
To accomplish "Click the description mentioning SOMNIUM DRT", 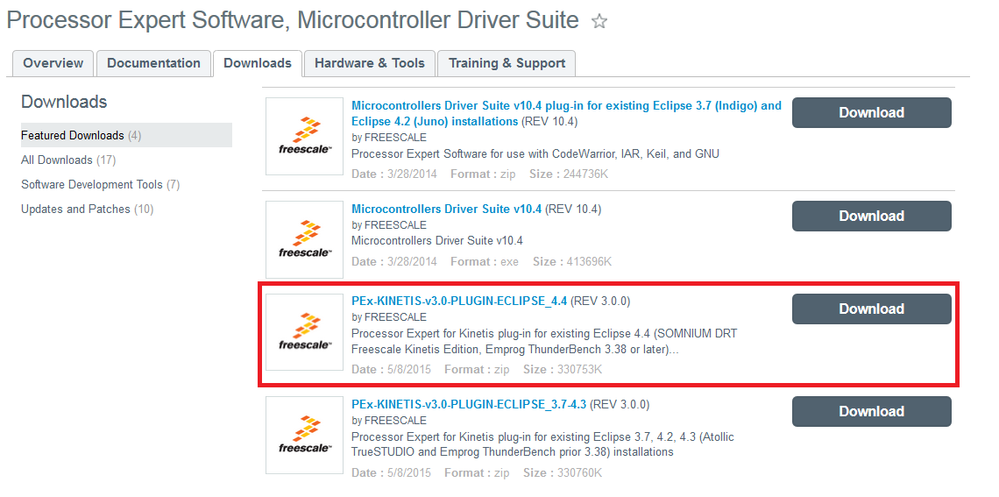I will point(545,342).
